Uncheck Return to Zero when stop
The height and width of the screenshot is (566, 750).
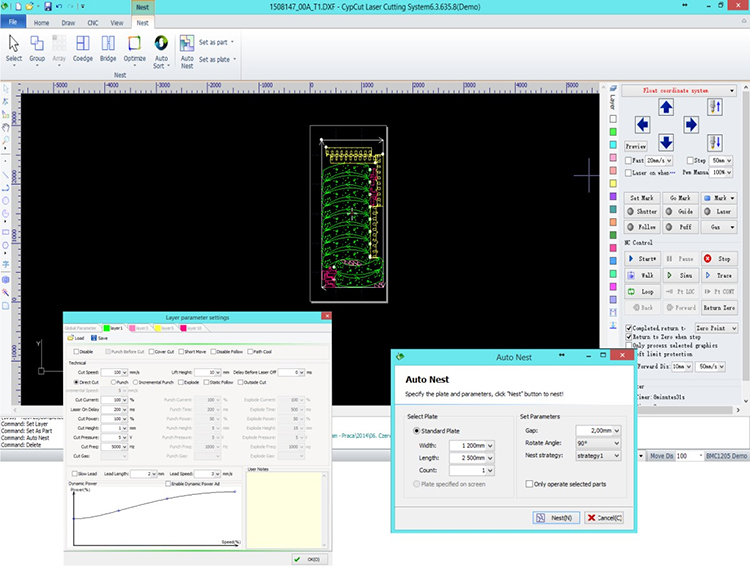[x=628, y=339]
